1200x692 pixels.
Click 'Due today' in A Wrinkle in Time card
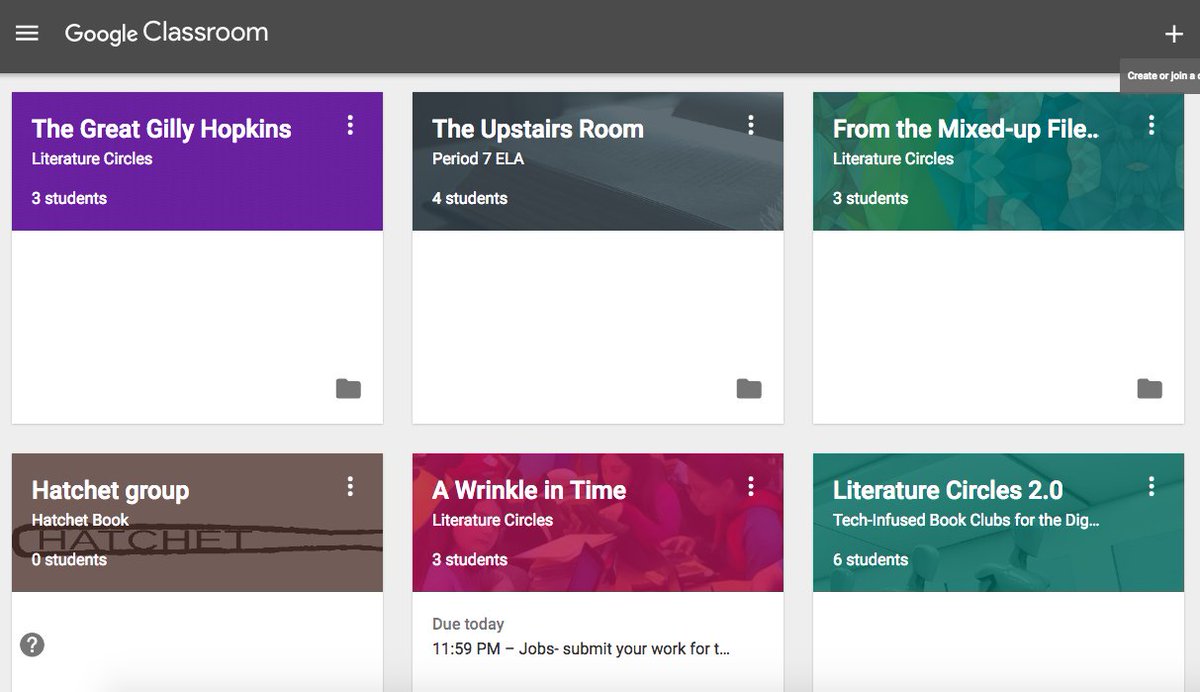pyautogui.click(x=468, y=624)
